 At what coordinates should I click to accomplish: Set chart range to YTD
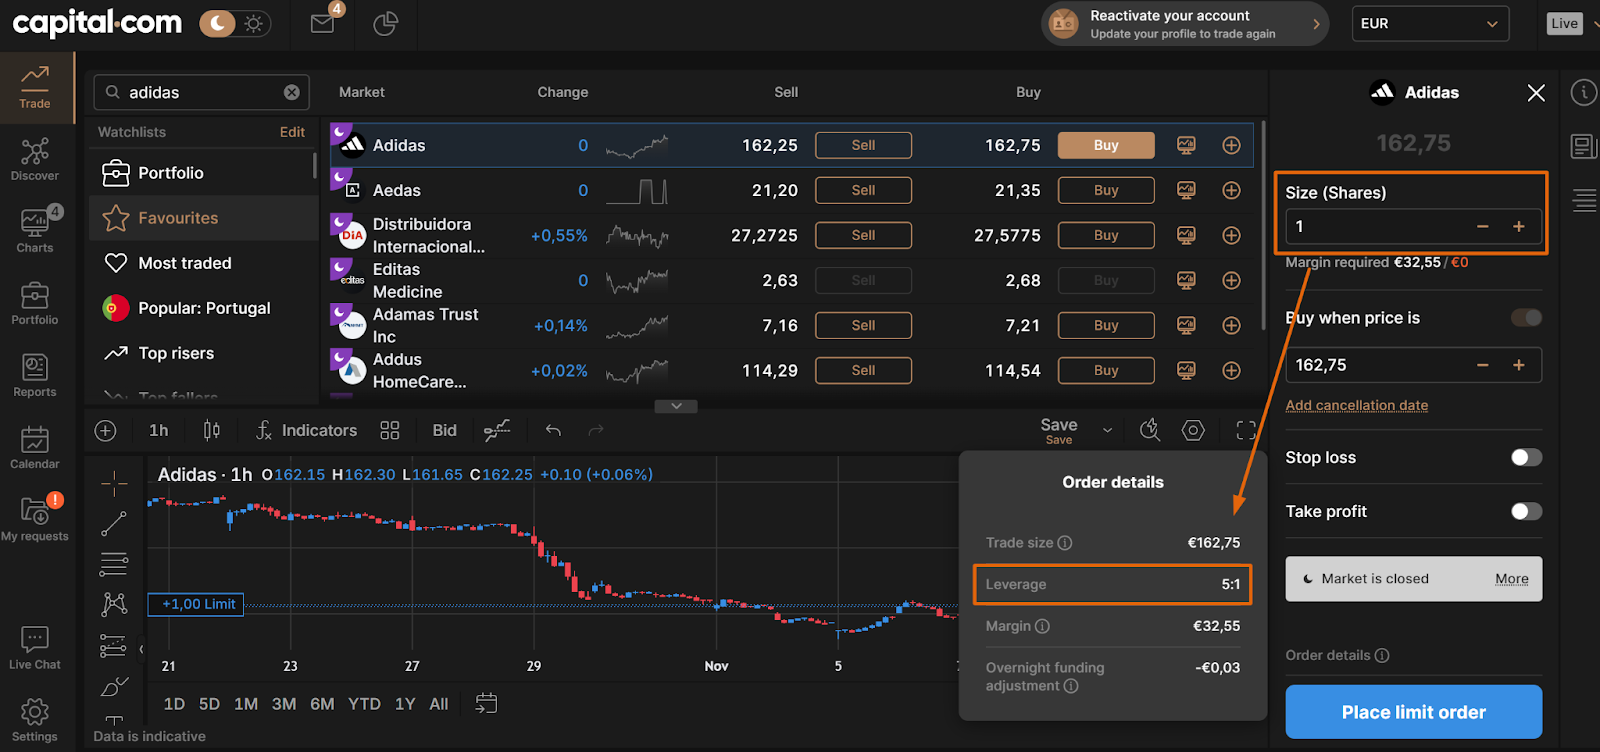pyautogui.click(x=364, y=704)
